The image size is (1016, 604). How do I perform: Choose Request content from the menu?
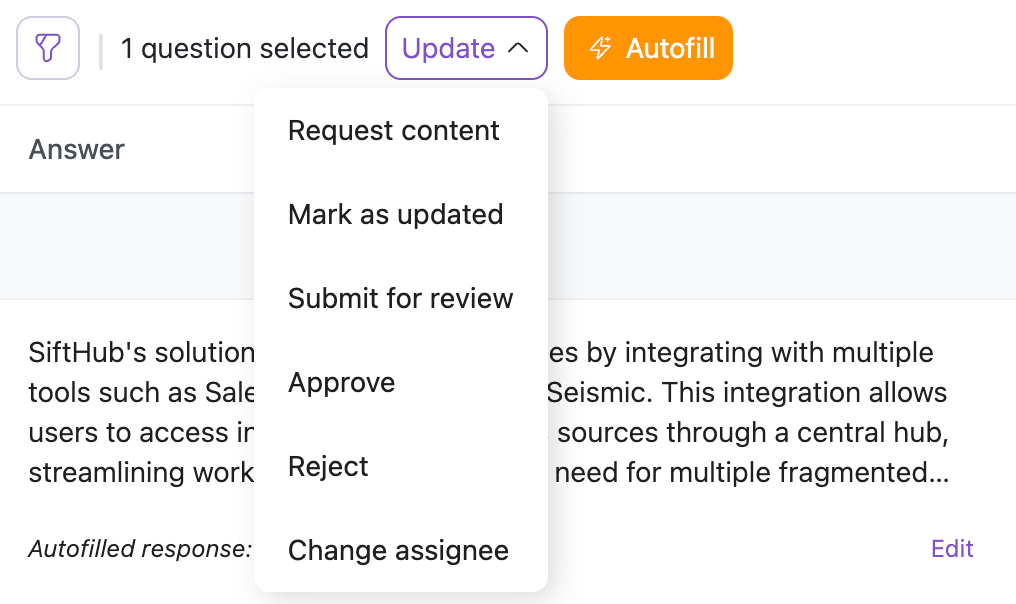click(393, 131)
